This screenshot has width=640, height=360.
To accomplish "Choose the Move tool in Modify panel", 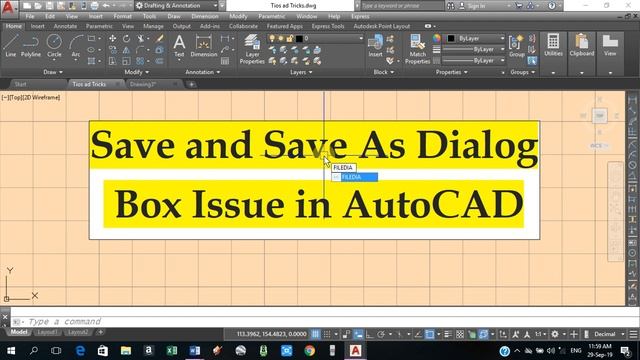I will click(112, 38).
